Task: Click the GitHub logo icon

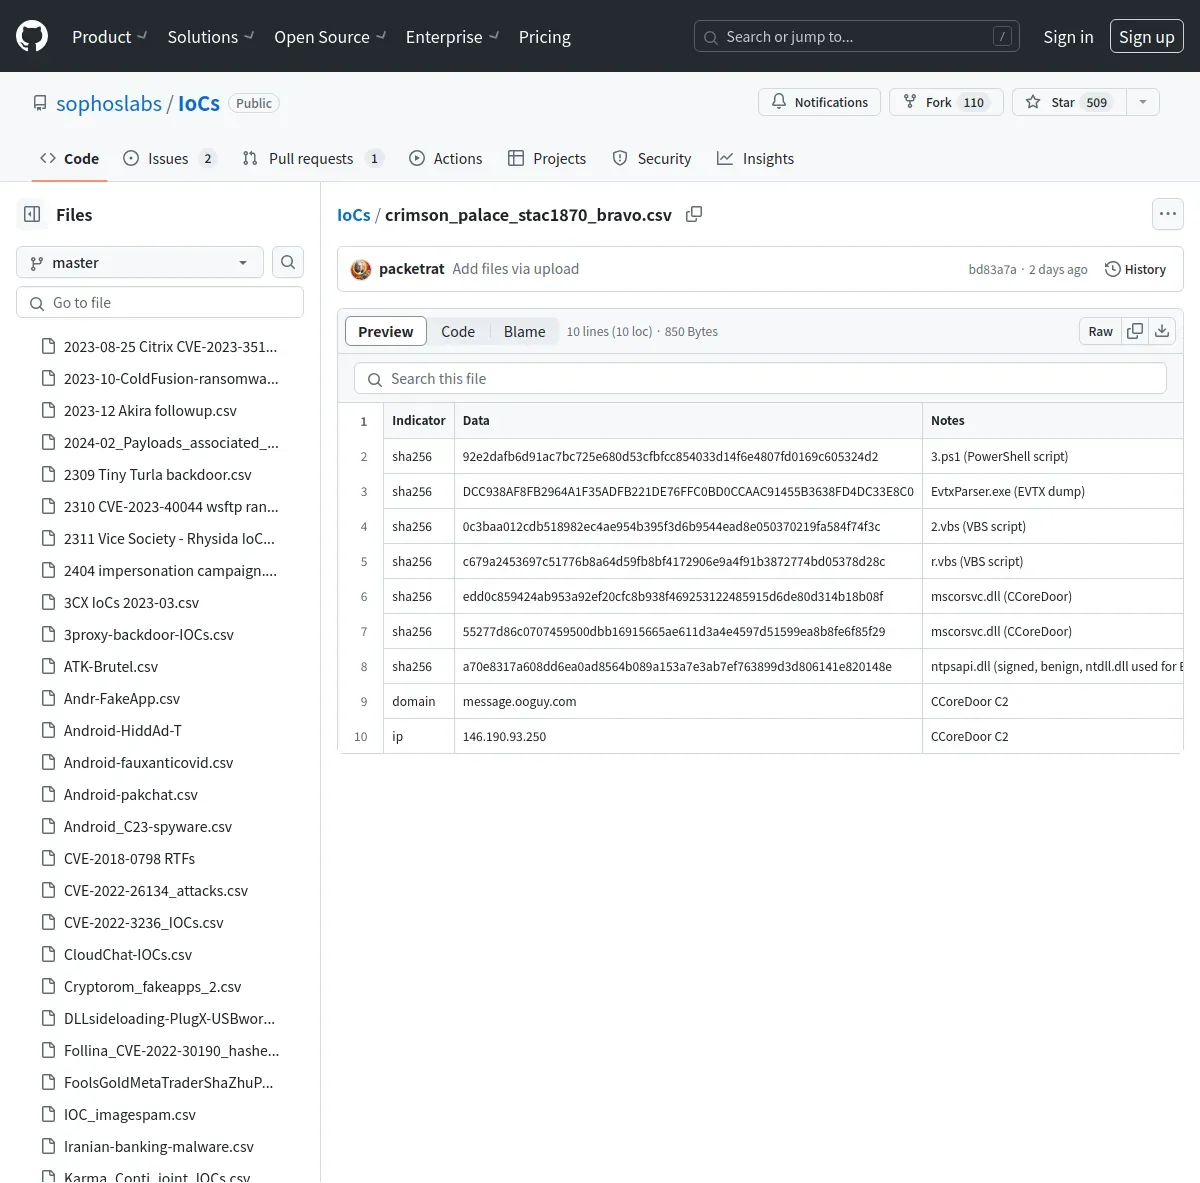Action: pos(32,37)
